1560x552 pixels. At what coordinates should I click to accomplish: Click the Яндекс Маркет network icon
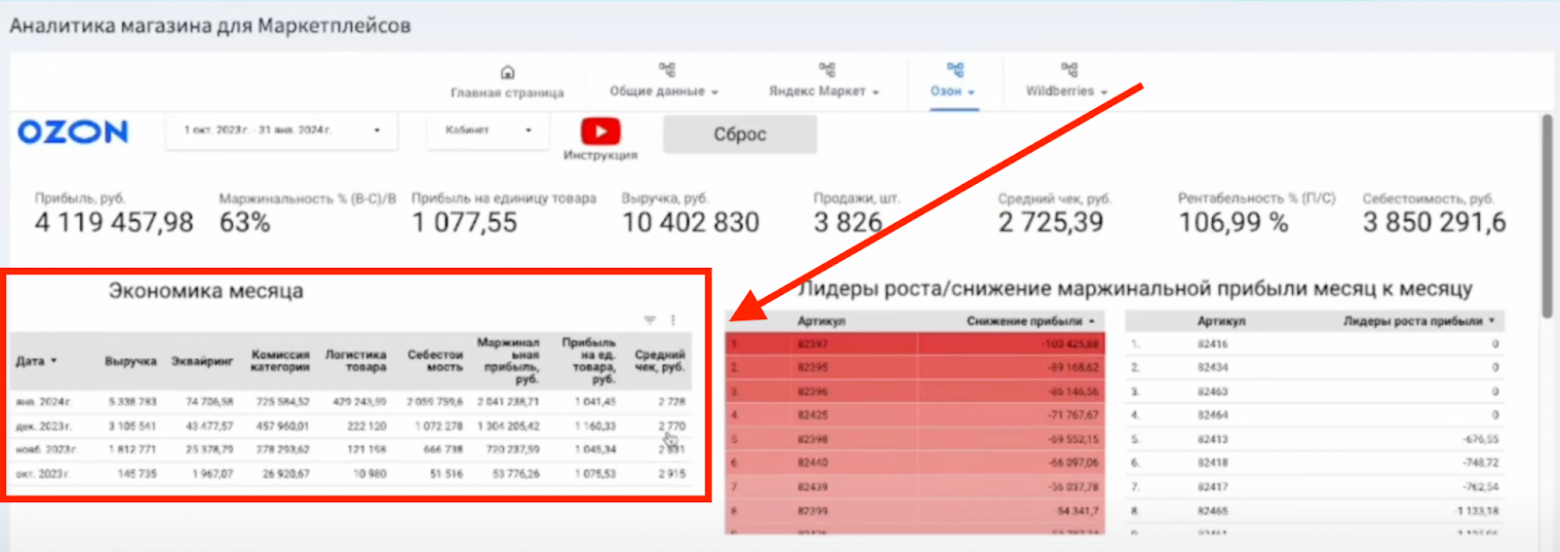click(826, 69)
